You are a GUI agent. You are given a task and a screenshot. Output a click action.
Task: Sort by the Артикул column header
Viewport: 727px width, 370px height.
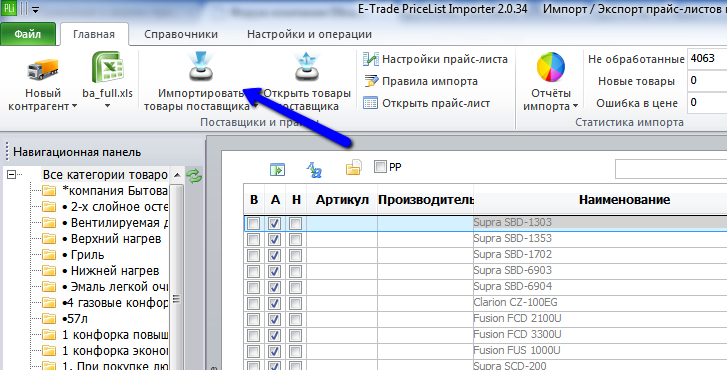pyautogui.click(x=342, y=200)
